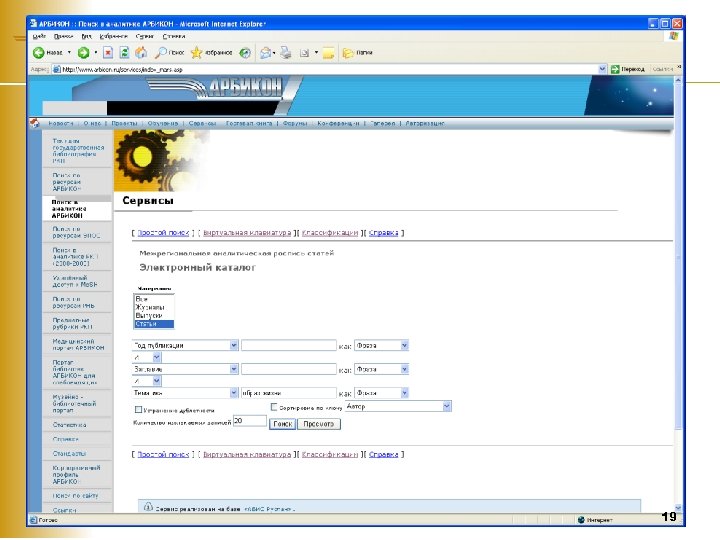Click the Print toolbar icon
Viewport: 720px width, 540px height.
pos(286,53)
